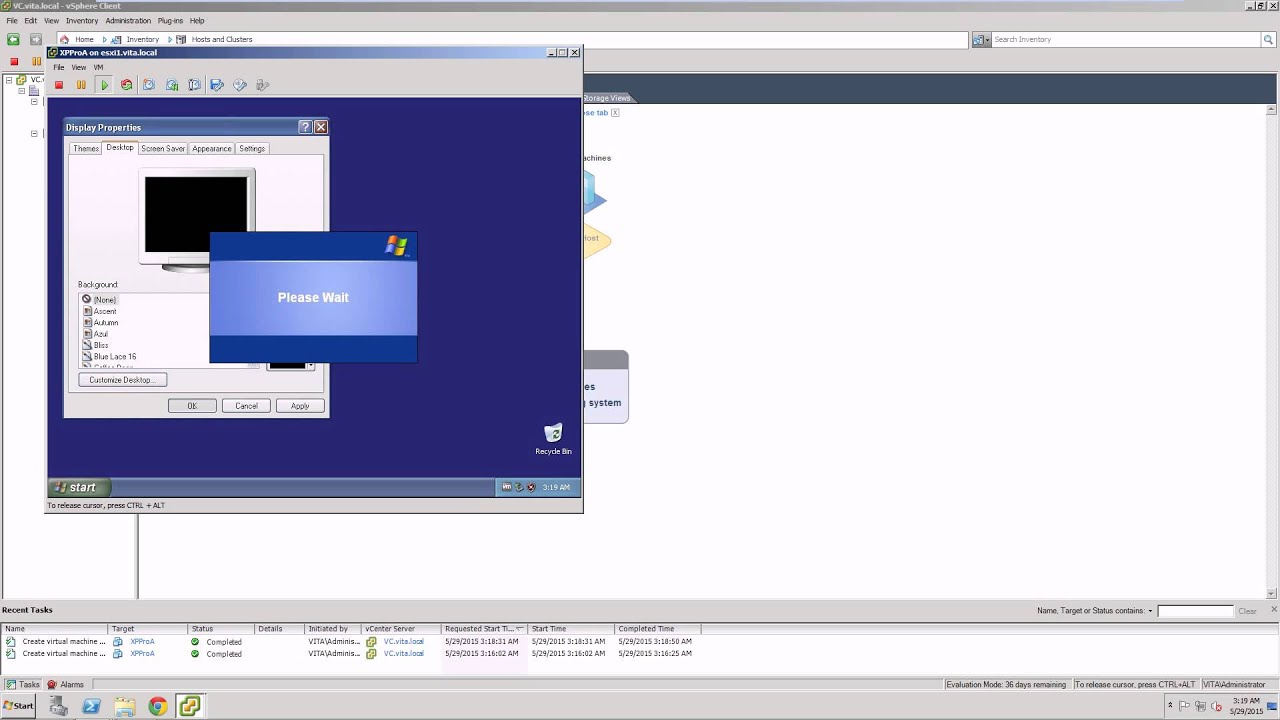Click the gray forward navigation arrow in vSphere Client

[35, 39]
